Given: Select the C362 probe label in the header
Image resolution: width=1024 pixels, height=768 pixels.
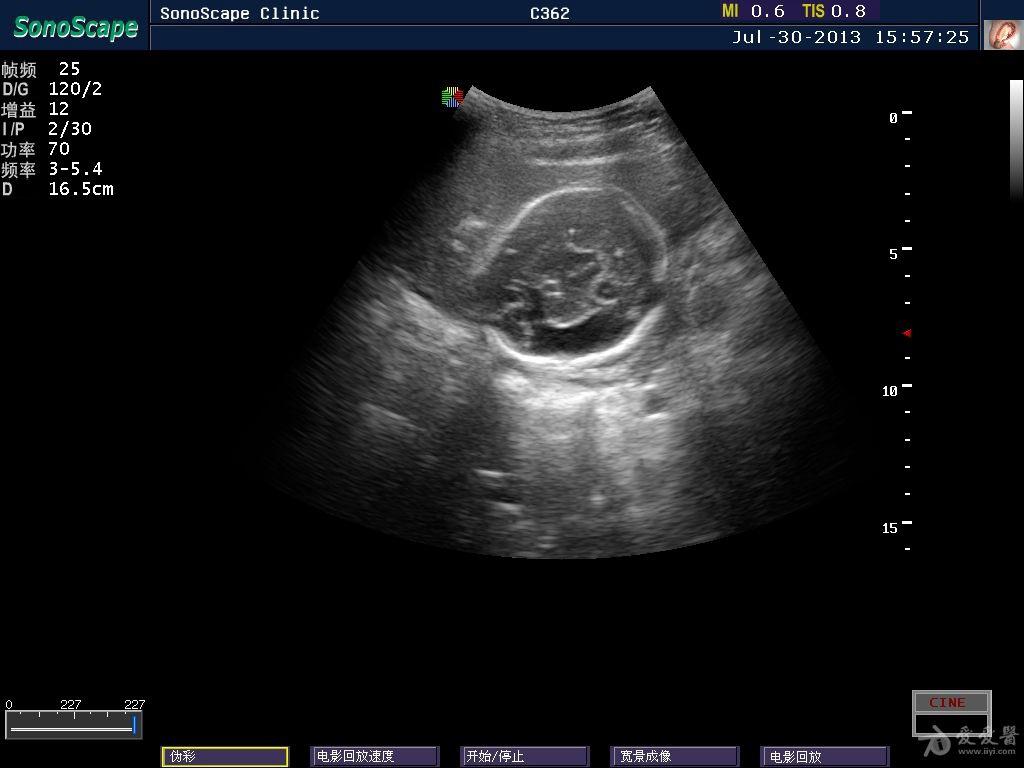Looking at the screenshot, I should click(x=549, y=13).
